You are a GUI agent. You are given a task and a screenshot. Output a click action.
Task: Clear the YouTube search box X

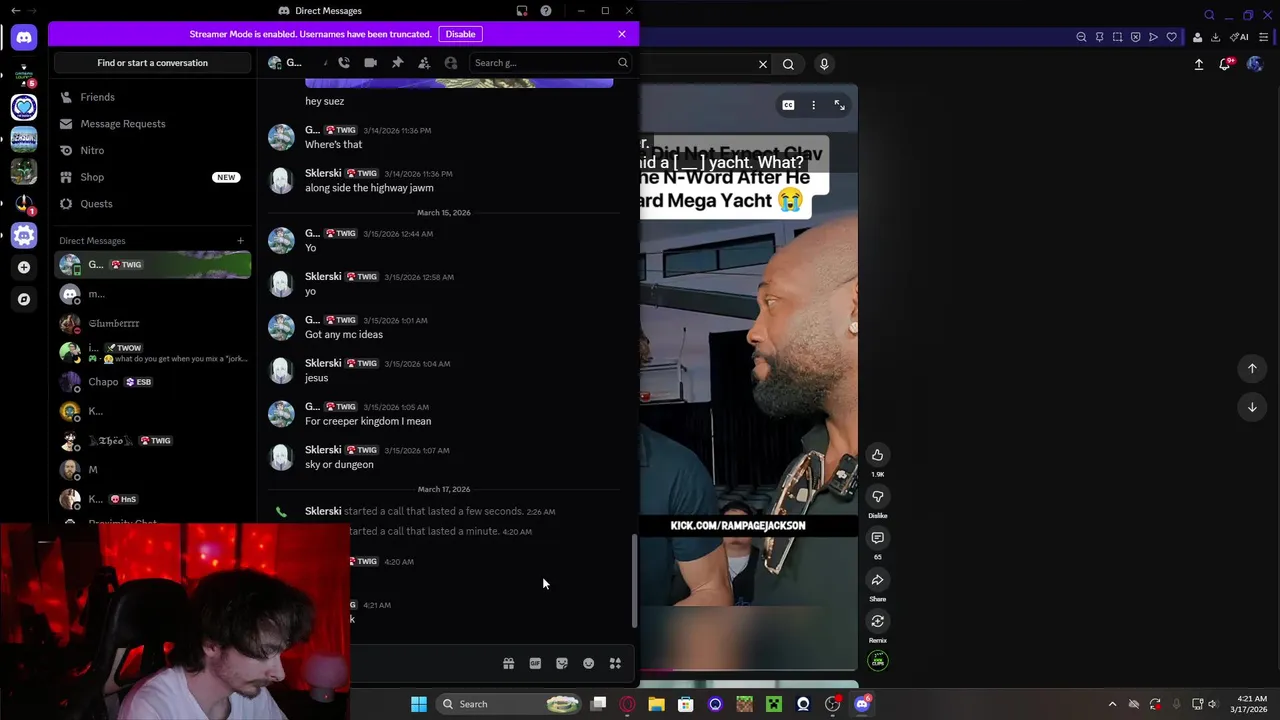763,64
